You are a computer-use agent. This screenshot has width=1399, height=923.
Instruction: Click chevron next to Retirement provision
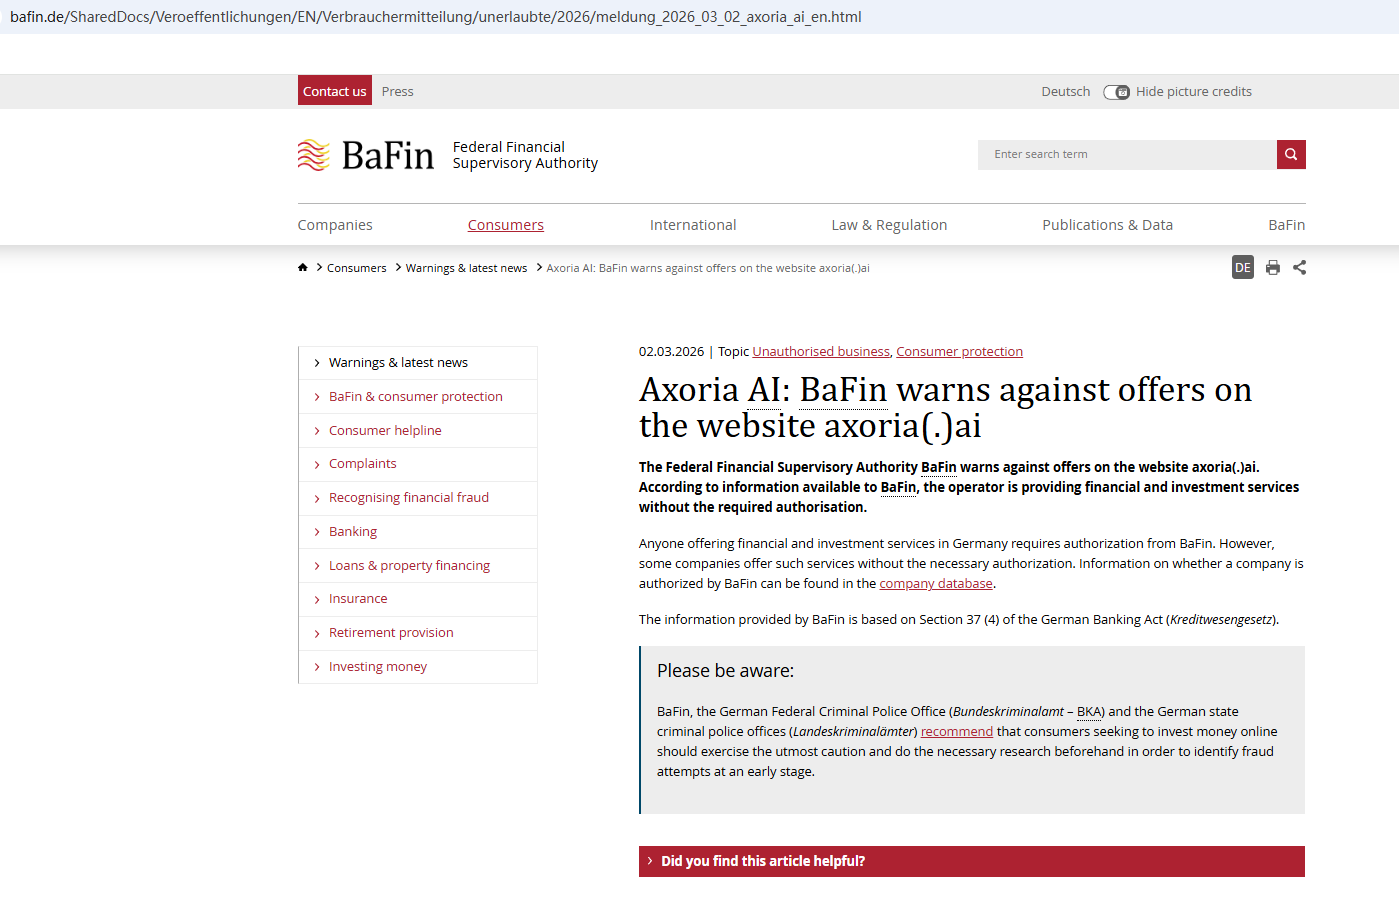pos(317,633)
